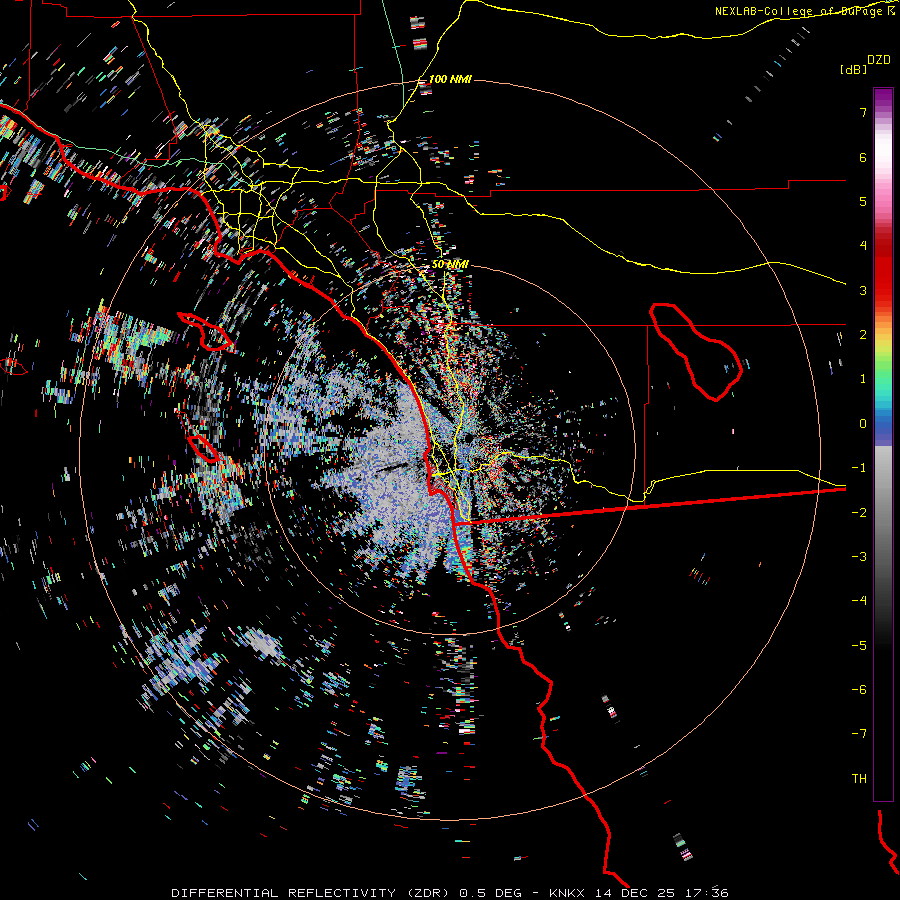Pick the "7" value on the dB scale
This screenshot has width=900, height=900.
coord(863,112)
